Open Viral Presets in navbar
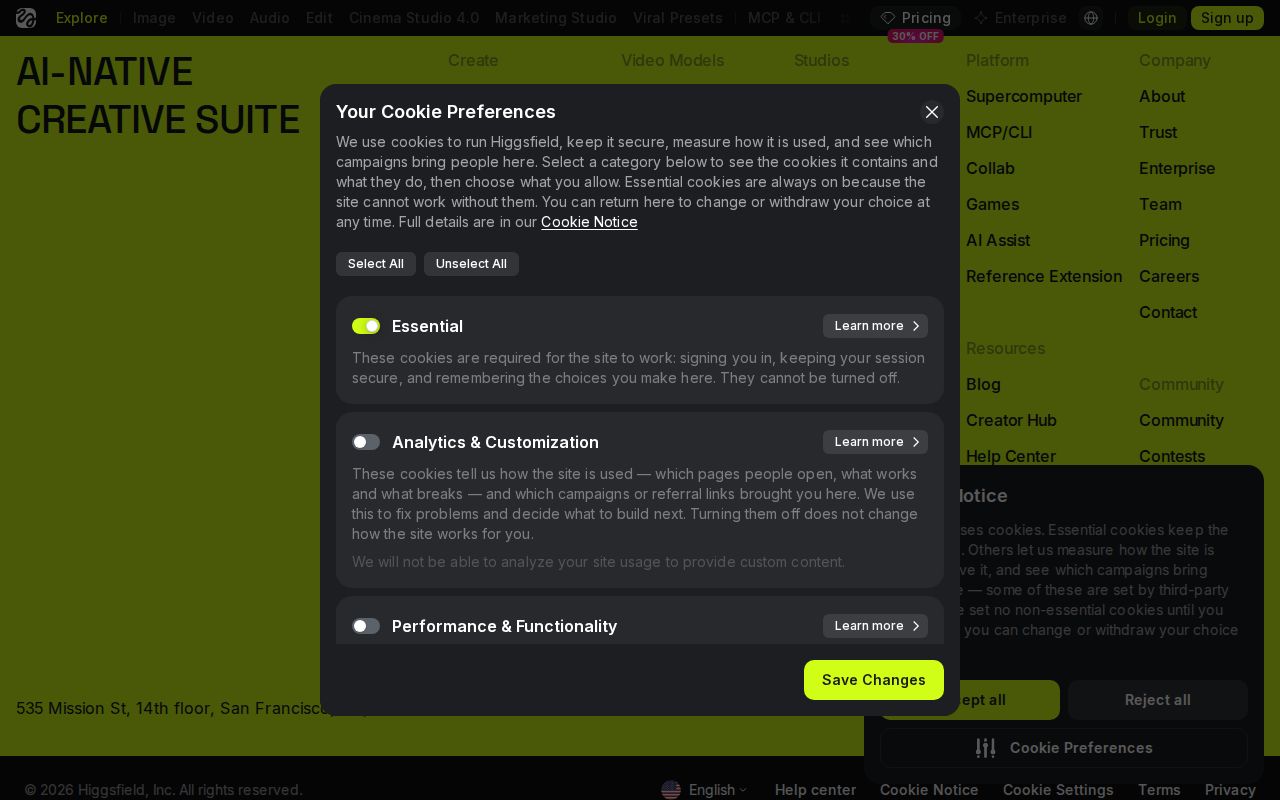Viewport: 1280px width, 800px height. pyautogui.click(x=678, y=18)
